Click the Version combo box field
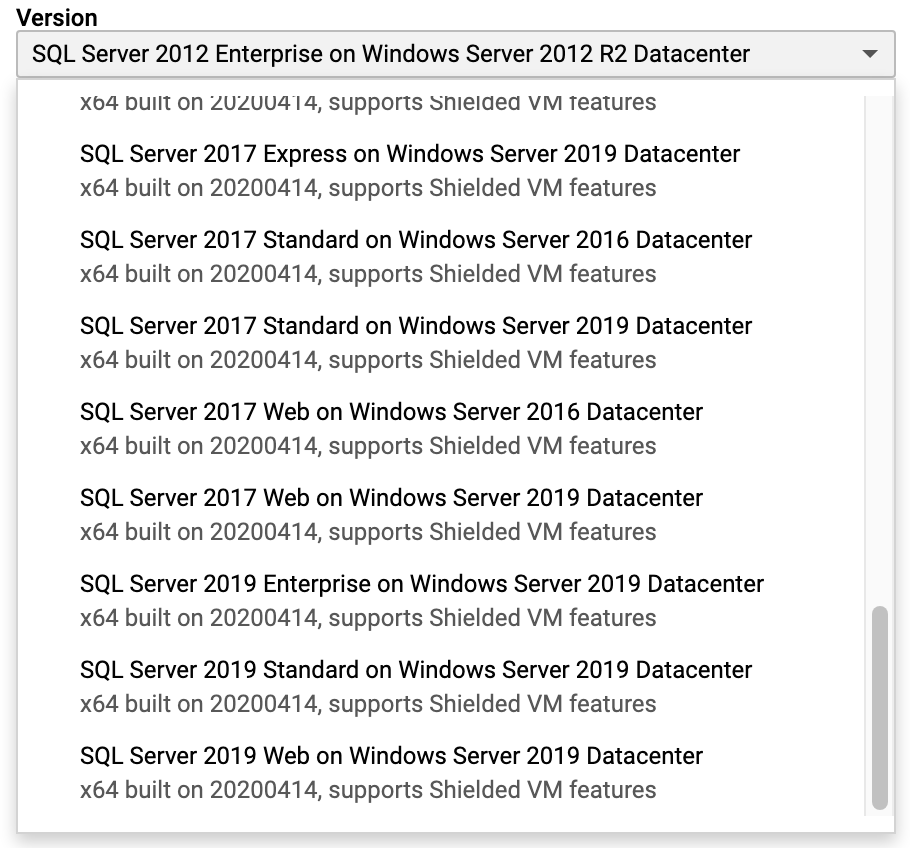 click(x=400, y=54)
